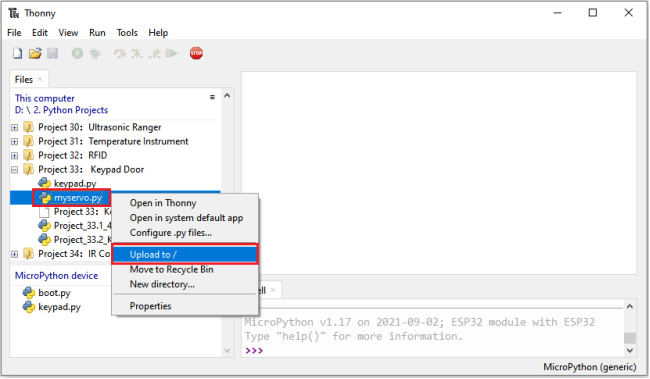This screenshot has width=650, height=379.
Task: Click the Shell scroll up arrow
Action: click(630, 306)
